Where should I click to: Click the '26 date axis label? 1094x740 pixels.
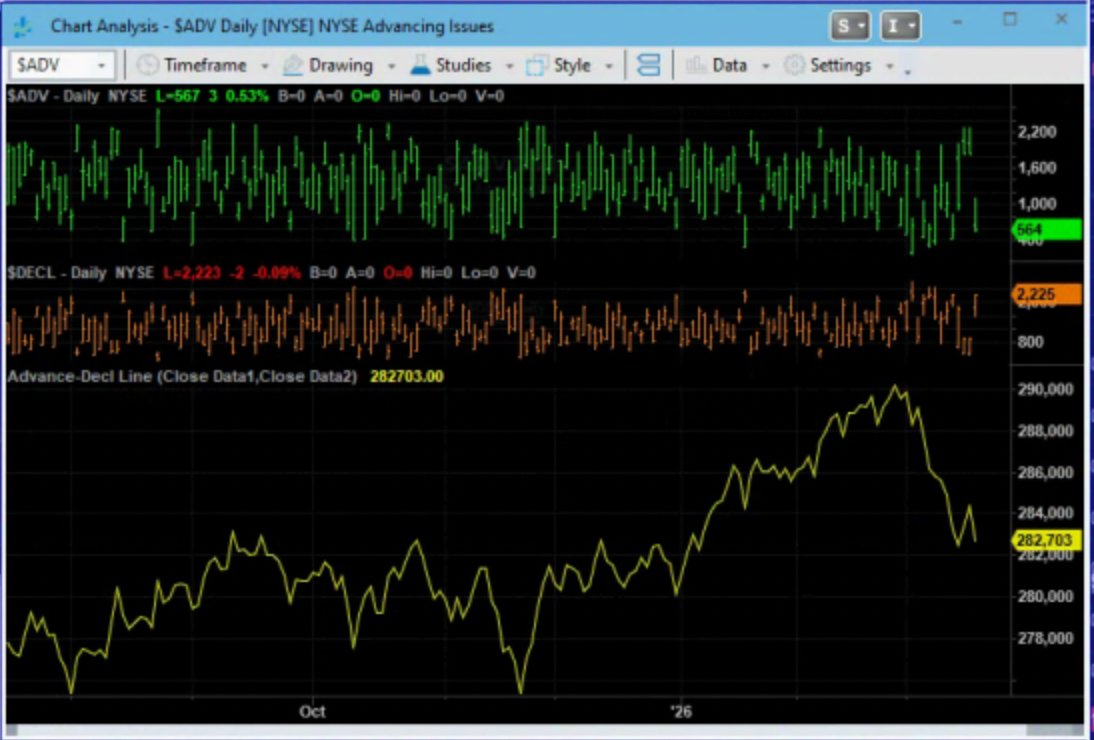coord(680,712)
